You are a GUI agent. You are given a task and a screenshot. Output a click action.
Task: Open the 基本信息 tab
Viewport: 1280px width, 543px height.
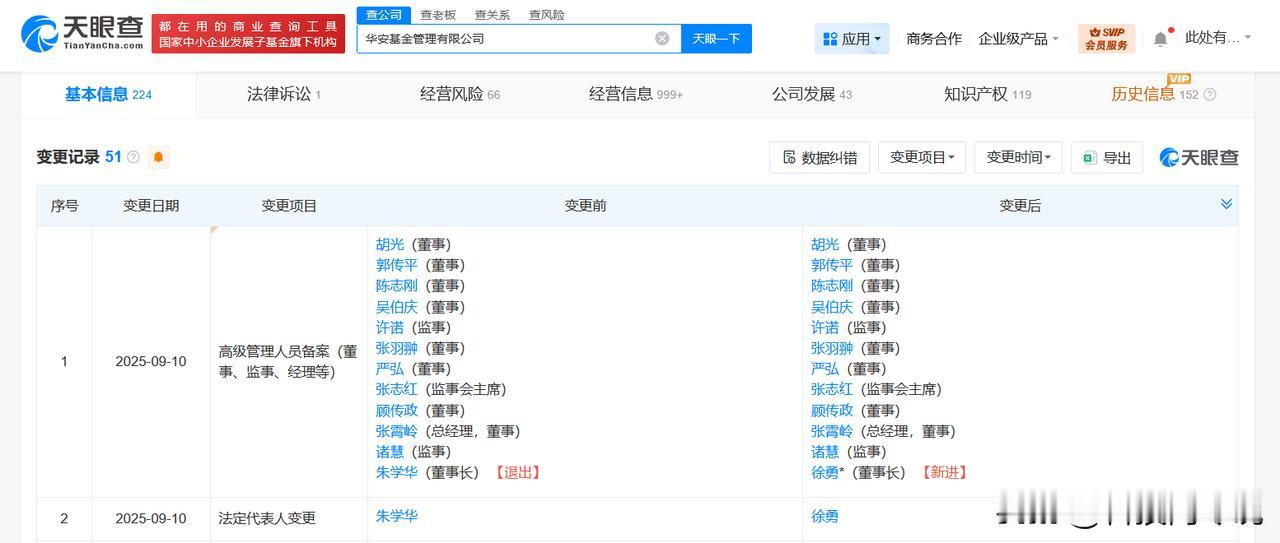[108, 94]
